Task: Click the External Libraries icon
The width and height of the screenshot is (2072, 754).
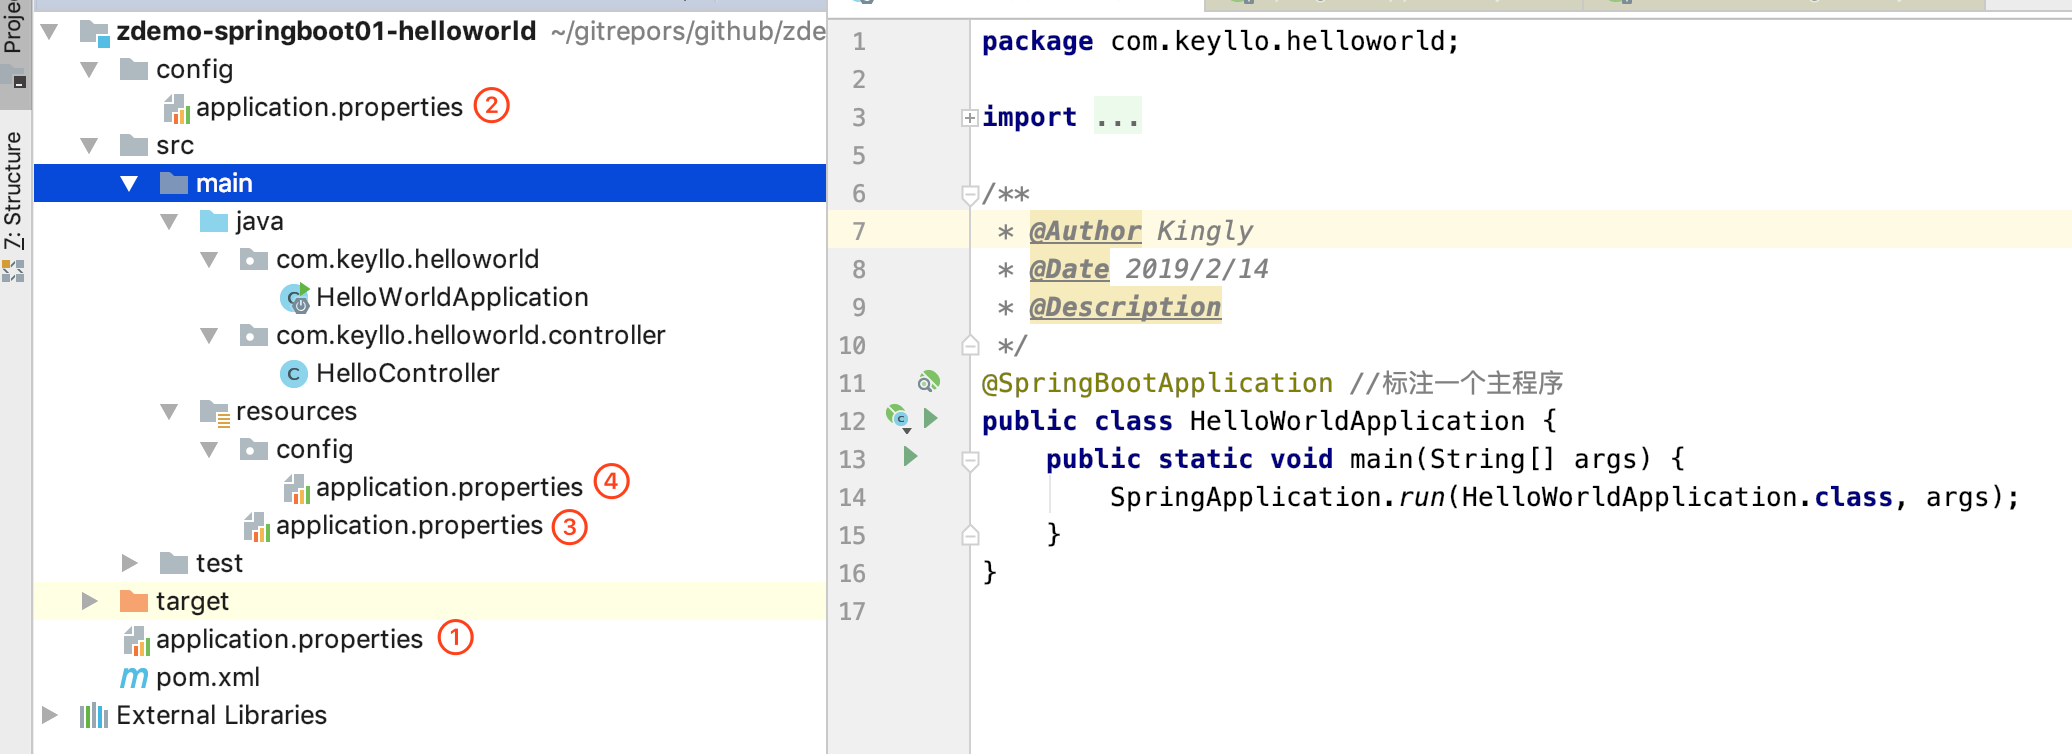Action: [94, 716]
